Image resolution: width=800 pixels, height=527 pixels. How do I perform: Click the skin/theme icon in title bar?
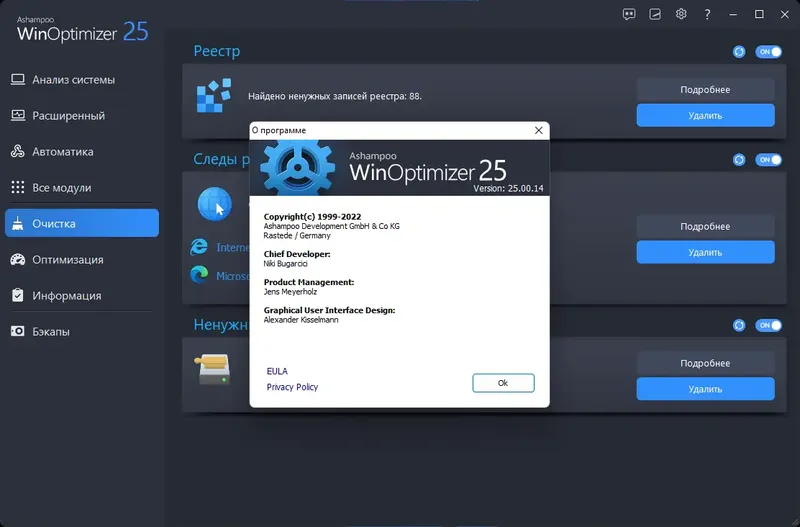tap(655, 14)
